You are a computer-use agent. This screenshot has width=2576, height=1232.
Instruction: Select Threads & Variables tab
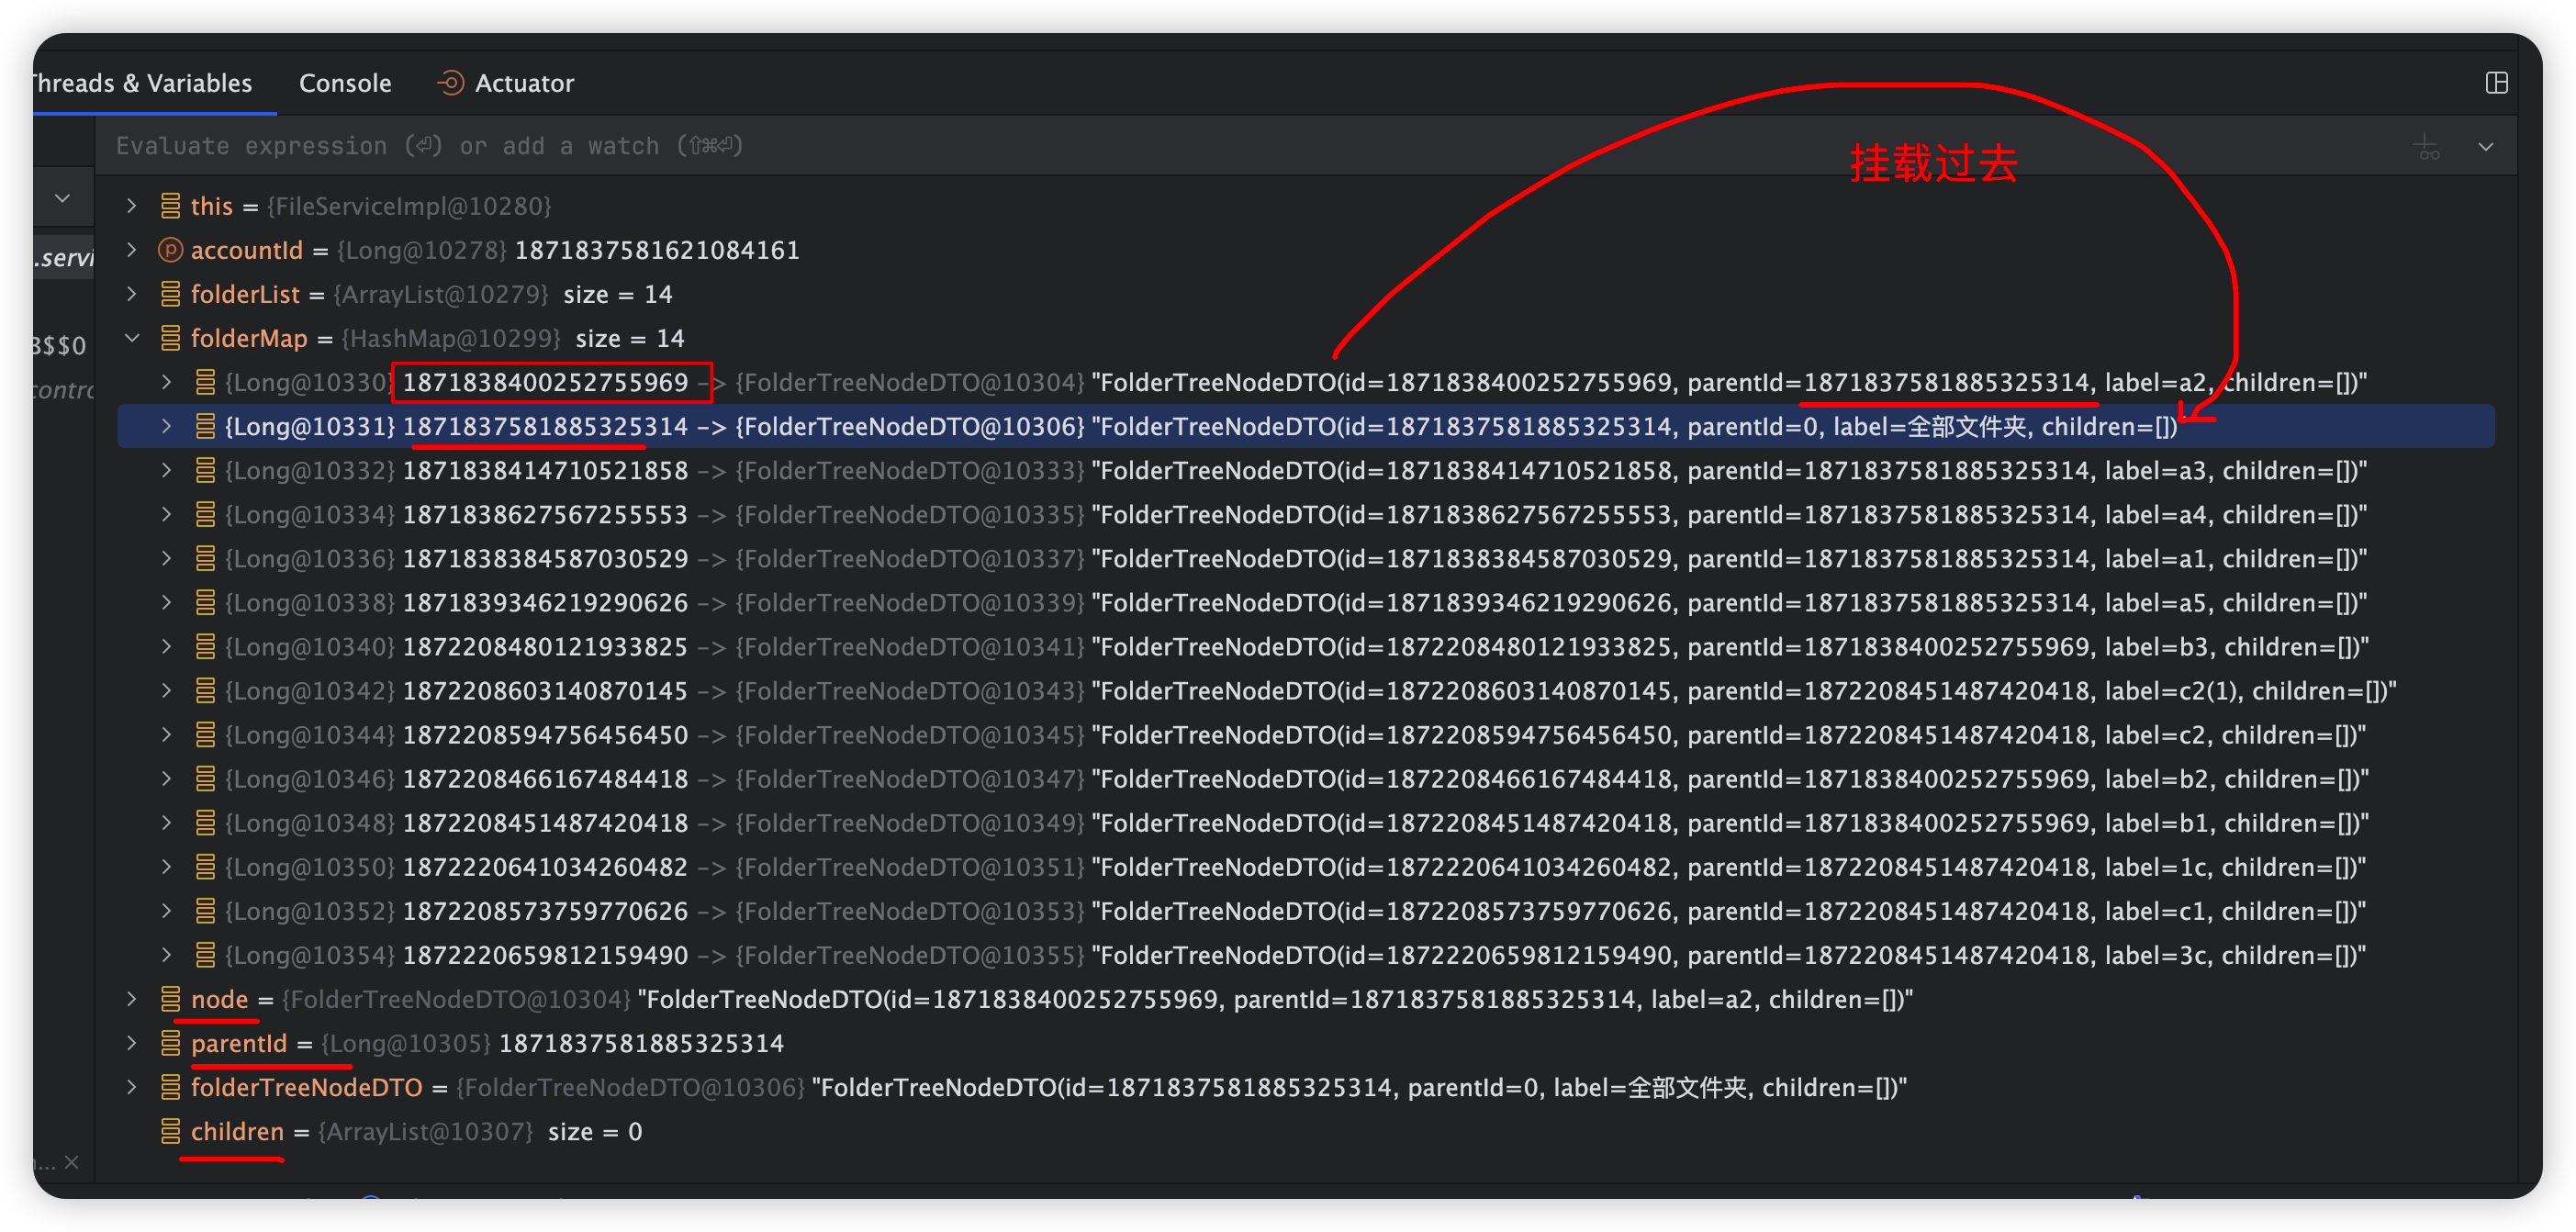point(142,83)
